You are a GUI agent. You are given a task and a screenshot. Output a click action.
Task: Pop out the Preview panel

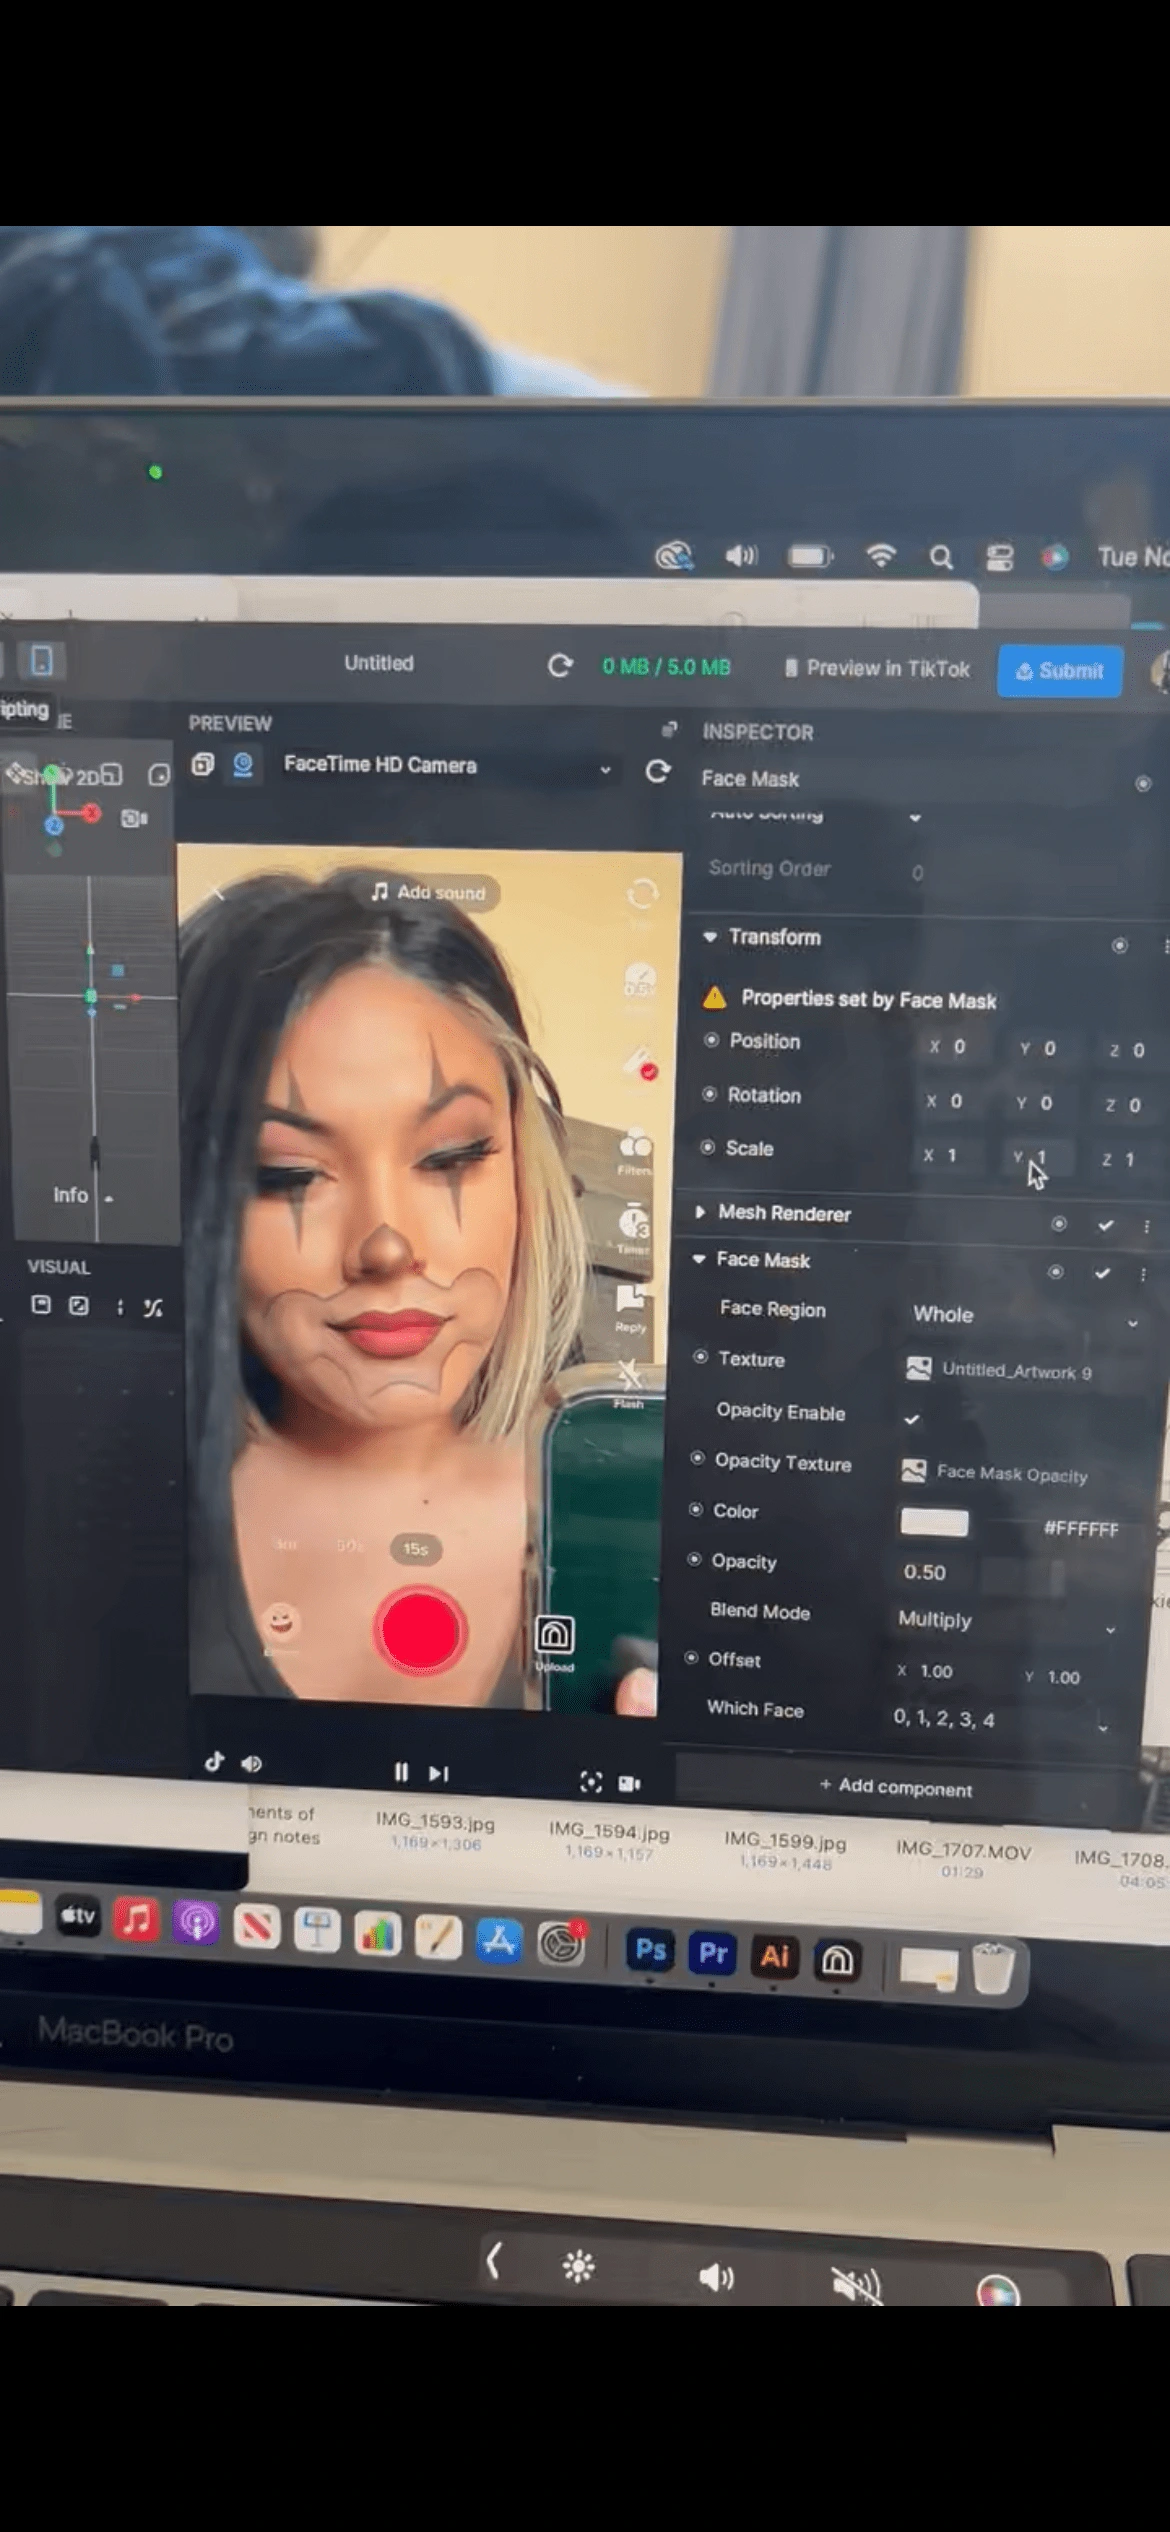point(669,729)
